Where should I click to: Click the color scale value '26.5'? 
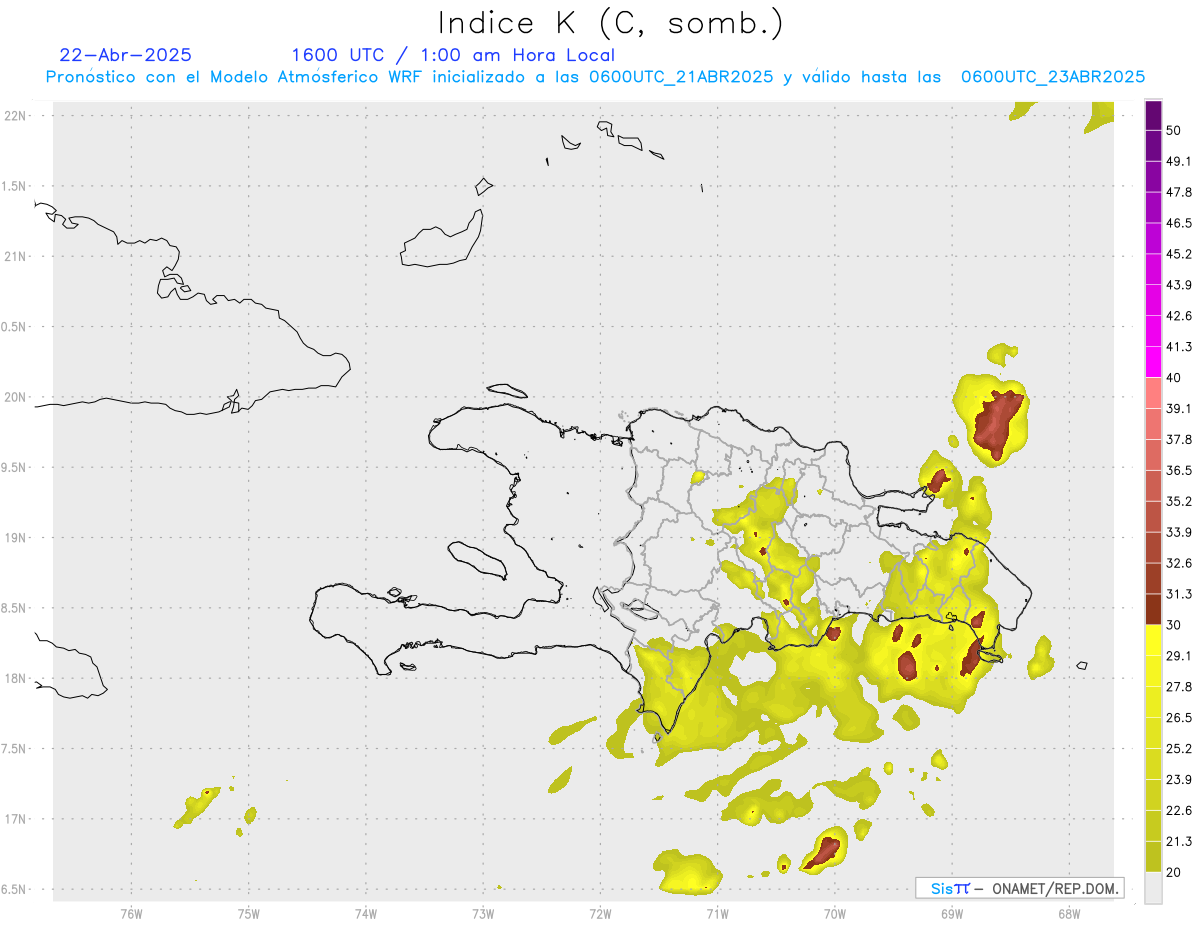pyautogui.click(x=1178, y=718)
